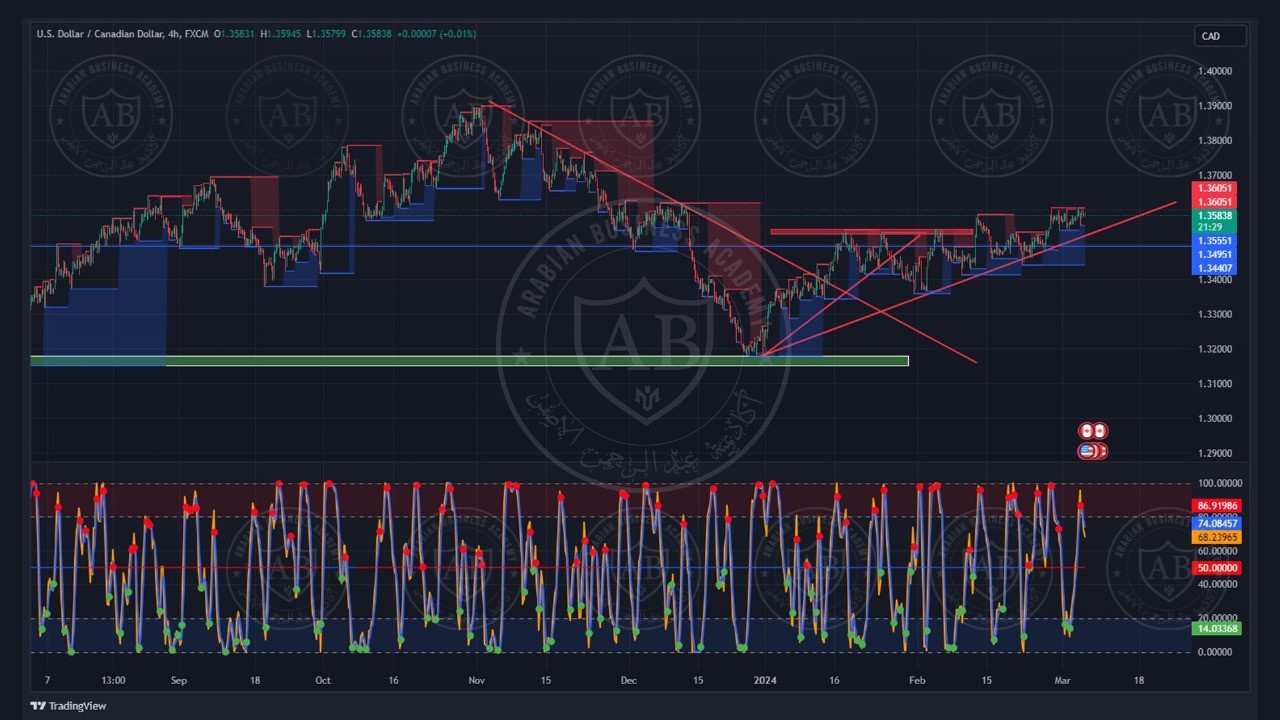Viewport: 1280px width, 720px height.
Task: Click the US flag economic event icon
Action: [1087, 451]
